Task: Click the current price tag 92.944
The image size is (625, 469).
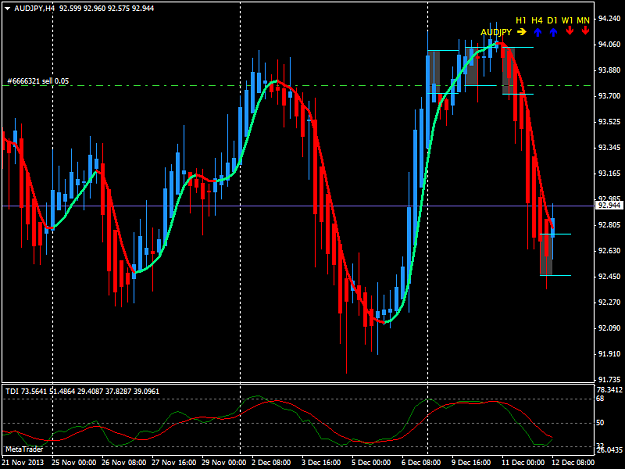Action: point(609,206)
